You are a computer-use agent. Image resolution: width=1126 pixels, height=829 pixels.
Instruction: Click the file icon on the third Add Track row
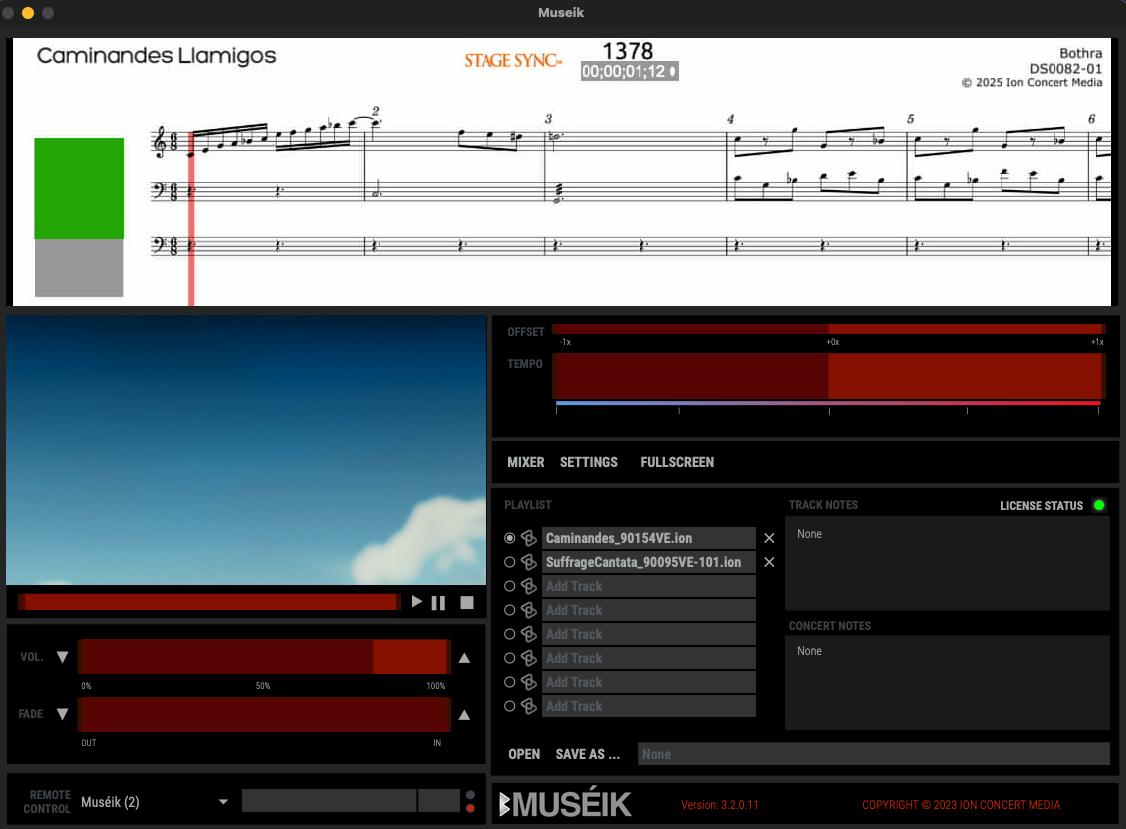pyautogui.click(x=529, y=634)
